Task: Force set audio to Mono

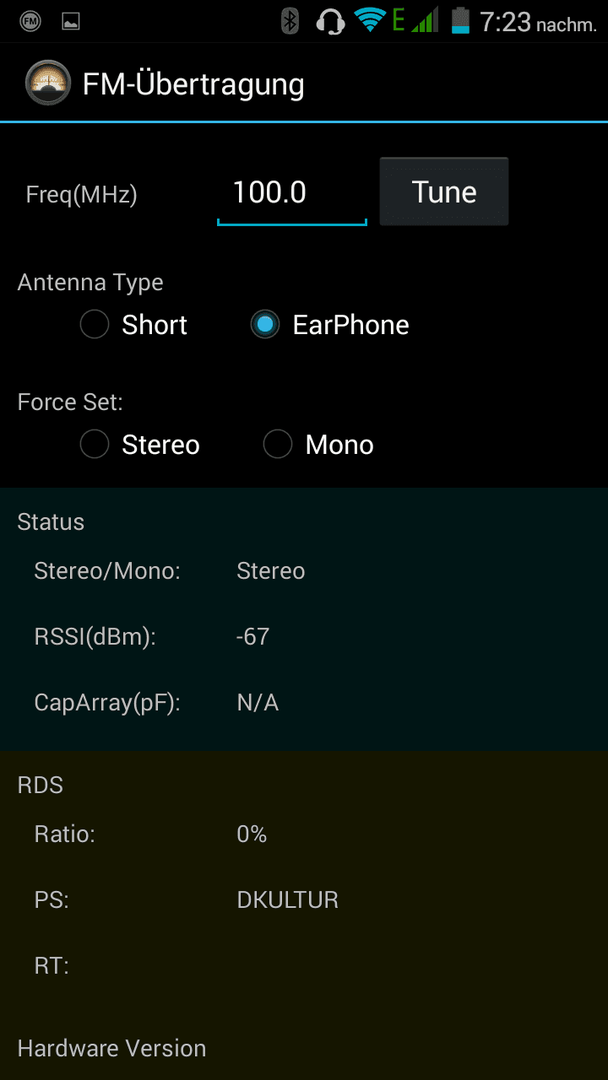Action: point(319,444)
